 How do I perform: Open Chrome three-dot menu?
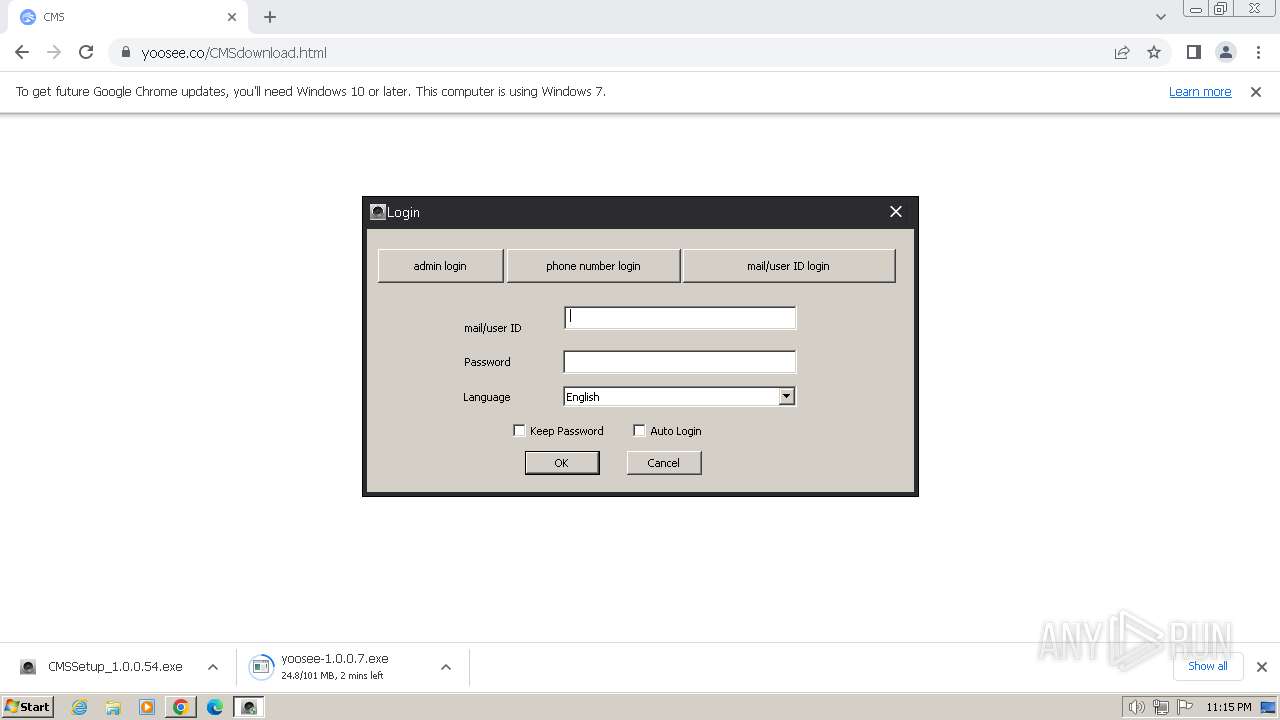[x=1258, y=53]
